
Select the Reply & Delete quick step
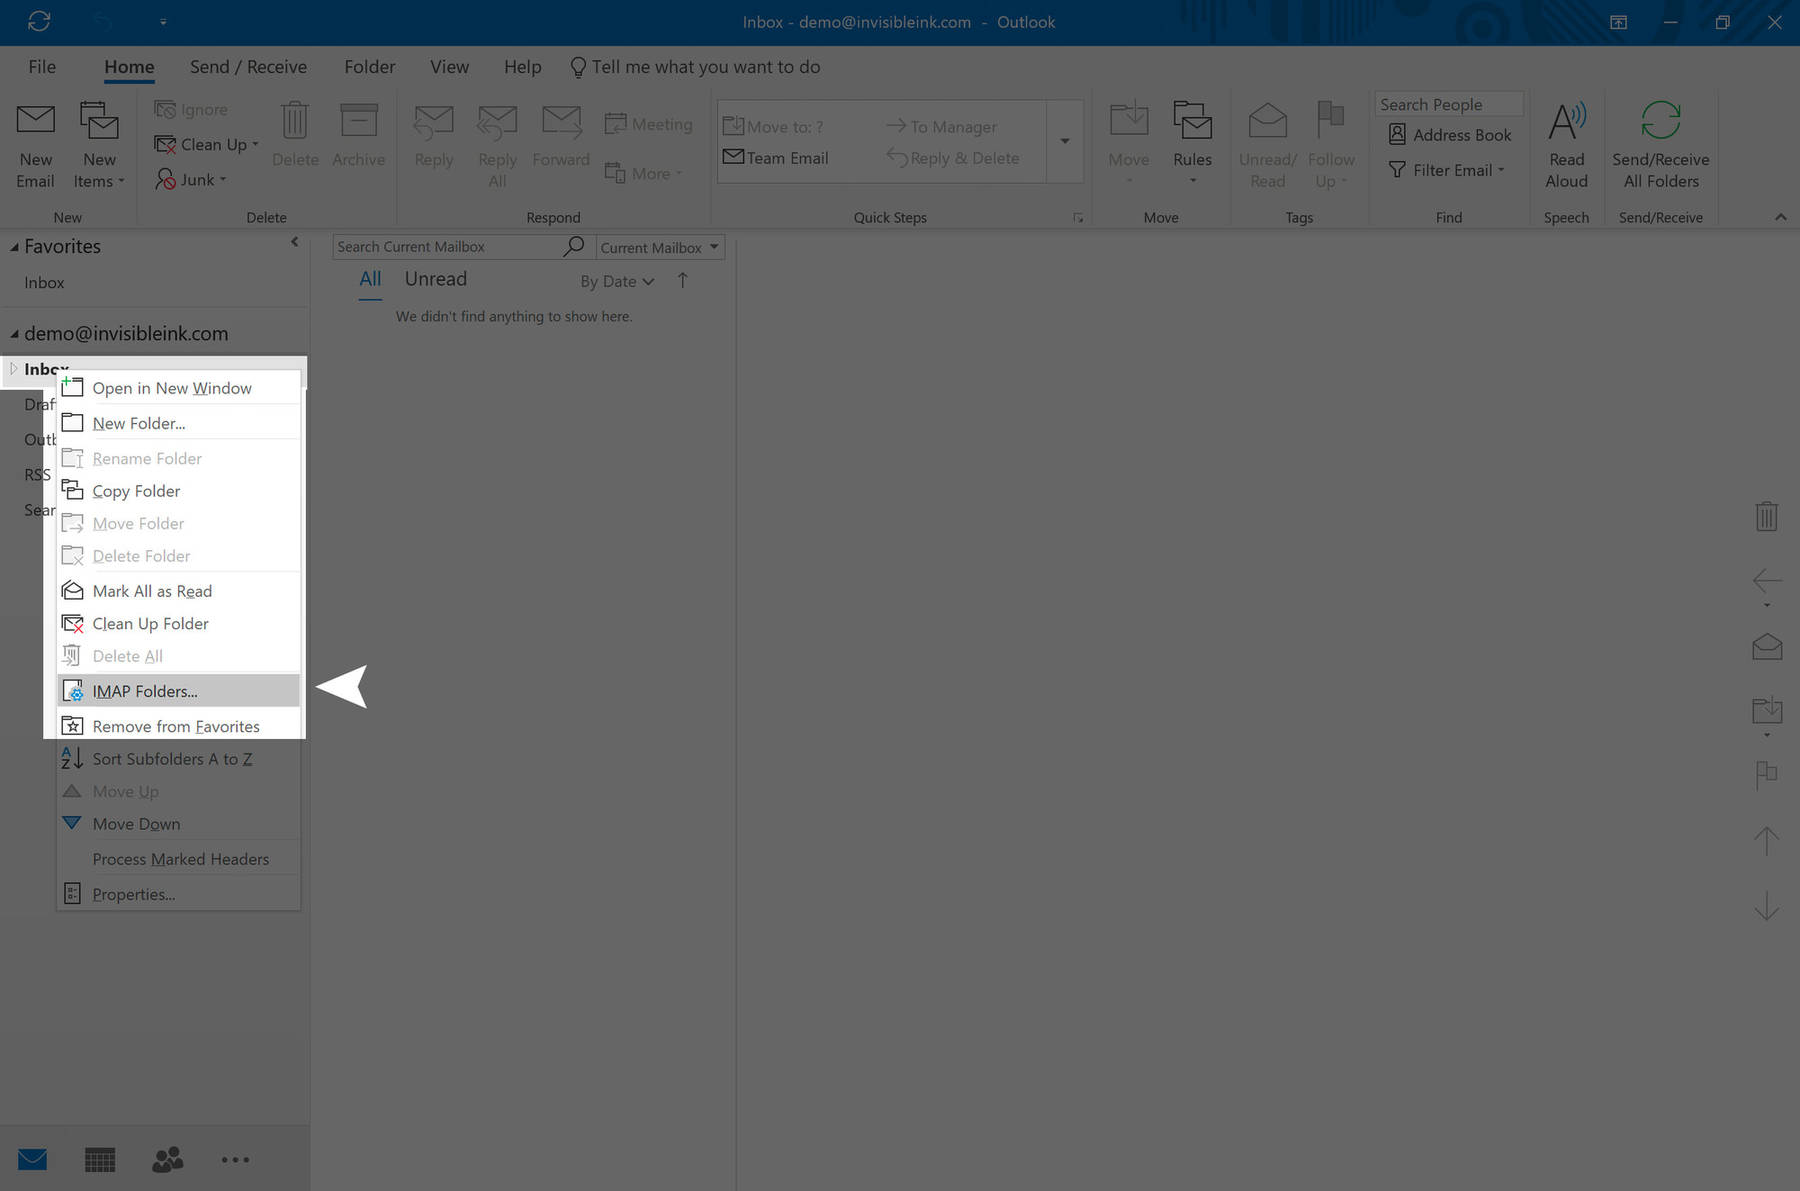(953, 158)
